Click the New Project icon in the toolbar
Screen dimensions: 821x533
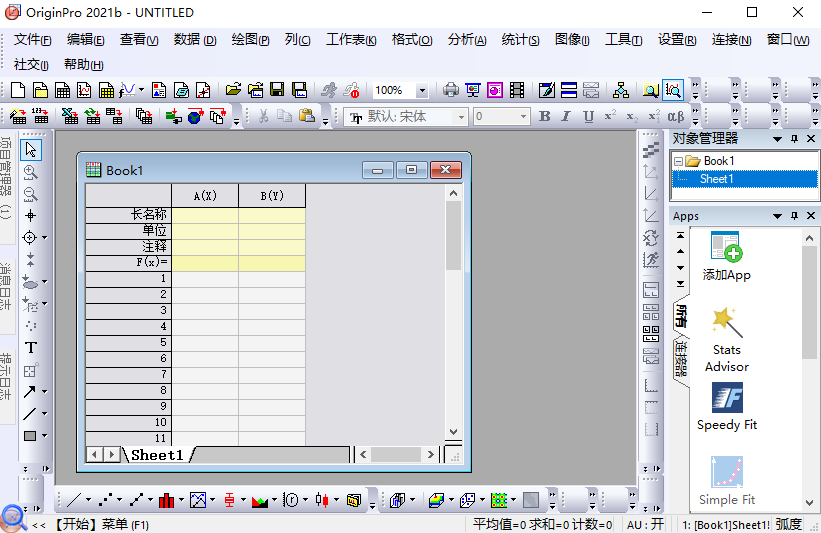tap(18, 91)
